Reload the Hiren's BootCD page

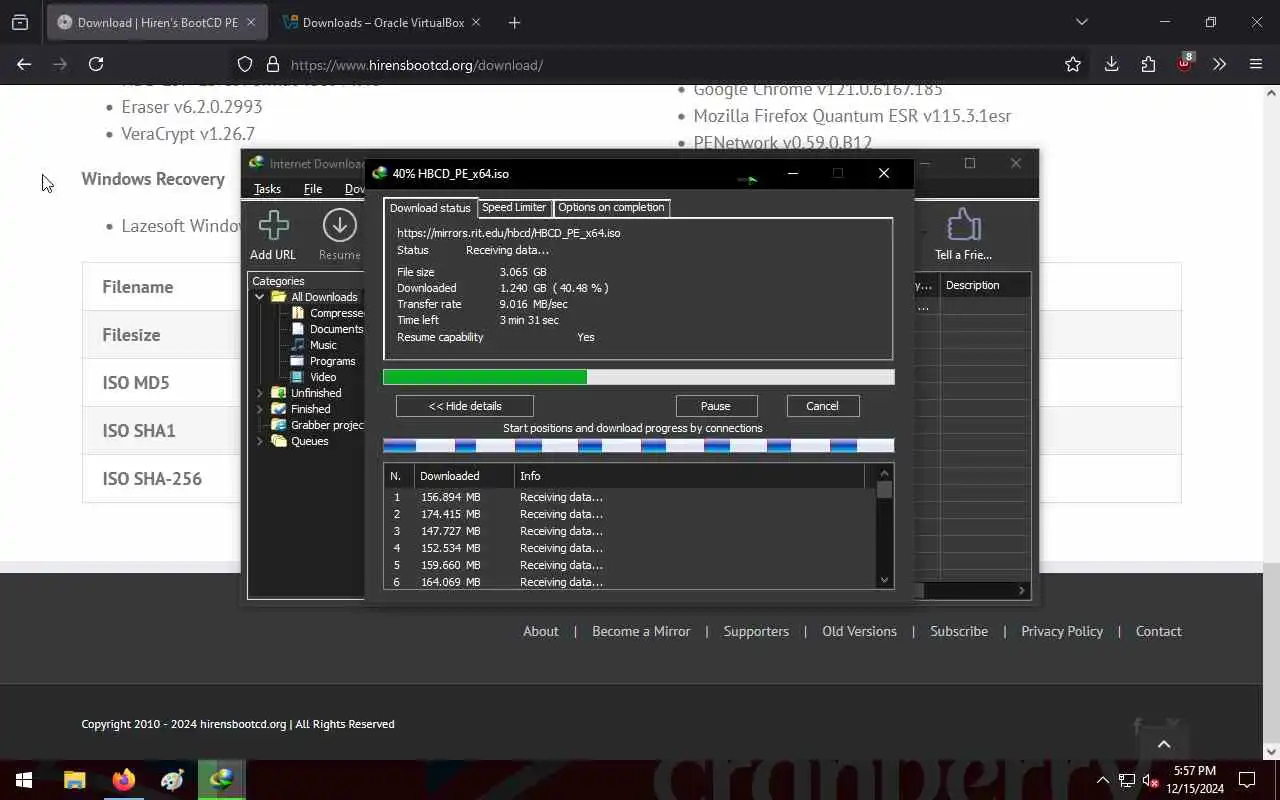coord(96,64)
